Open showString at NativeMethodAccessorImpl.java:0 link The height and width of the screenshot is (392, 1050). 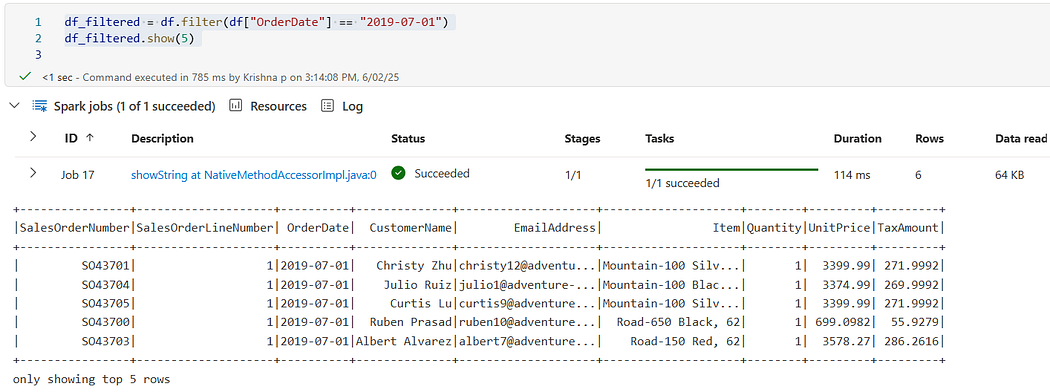[x=254, y=175]
